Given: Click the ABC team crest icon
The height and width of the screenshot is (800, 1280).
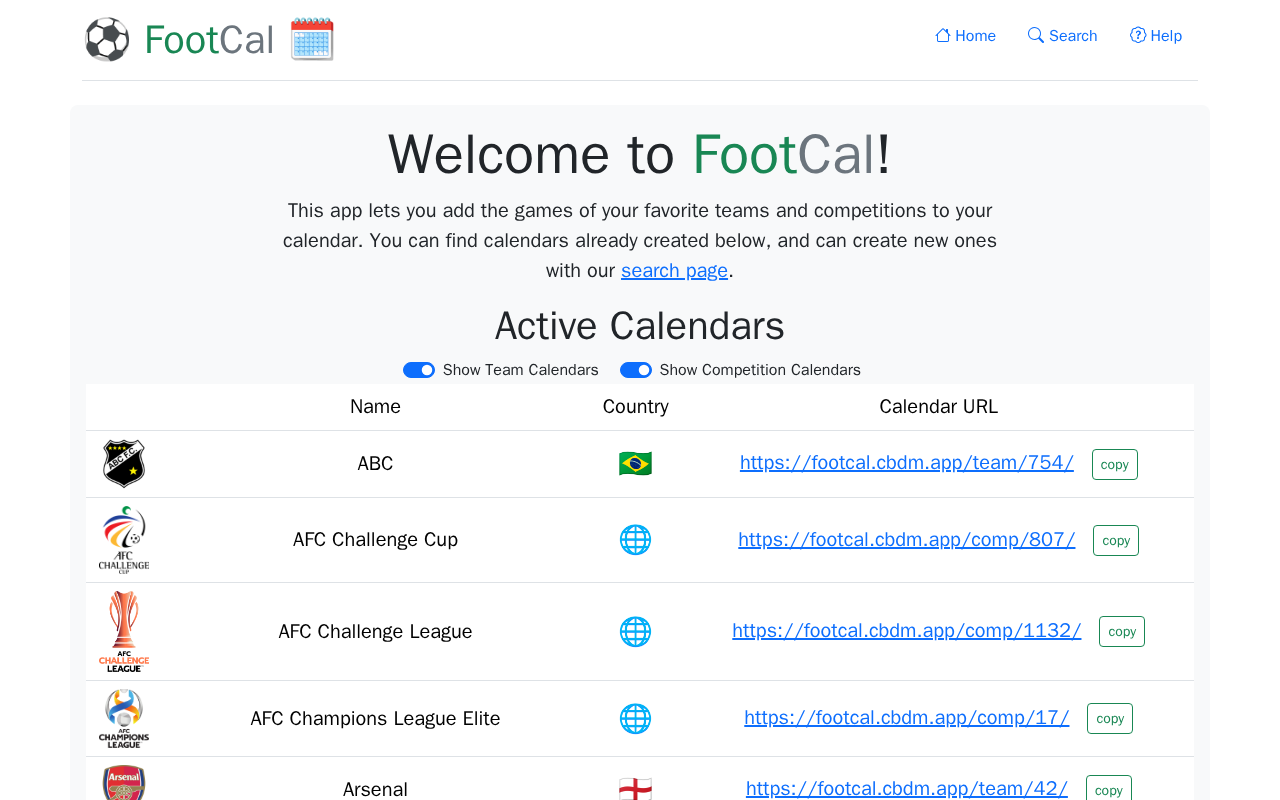Looking at the screenshot, I should pyautogui.click(x=124, y=464).
